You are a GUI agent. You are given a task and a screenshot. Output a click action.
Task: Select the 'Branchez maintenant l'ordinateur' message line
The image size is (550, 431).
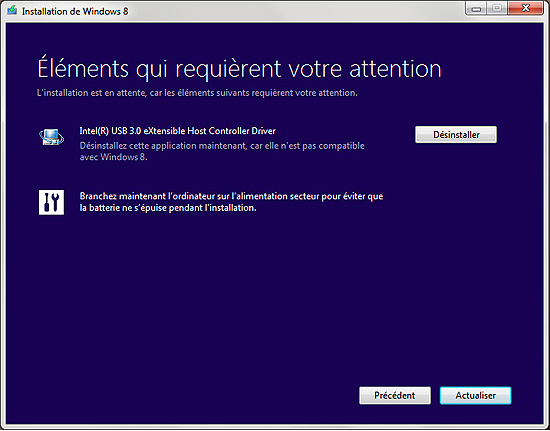(231, 196)
